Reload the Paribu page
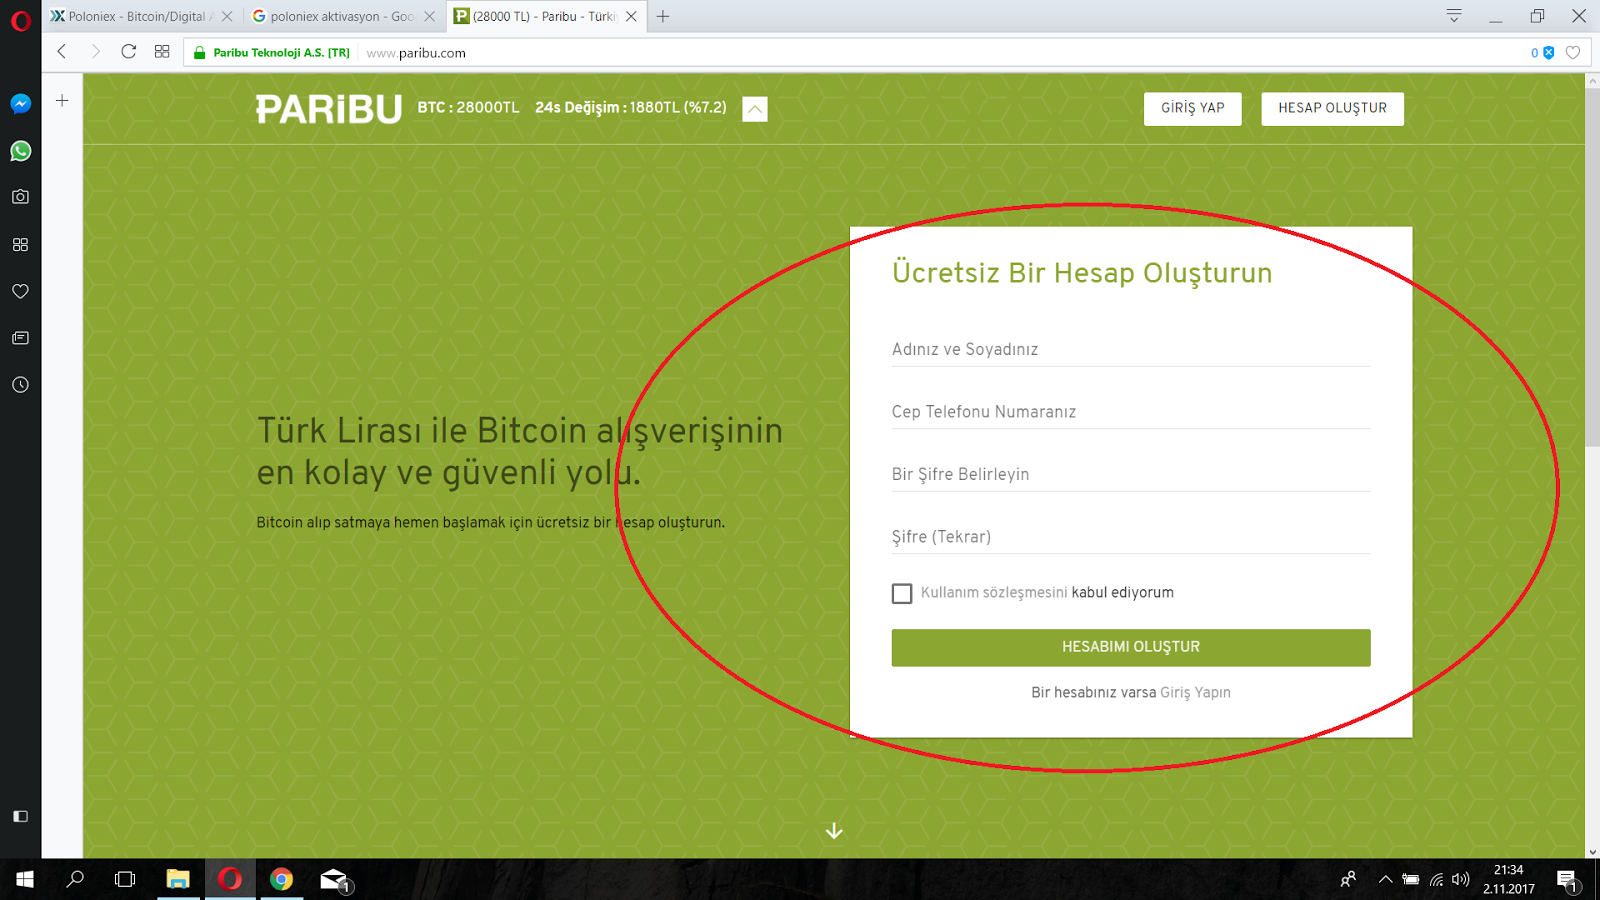This screenshot has width=1600, height=900. tap(129, 52)
